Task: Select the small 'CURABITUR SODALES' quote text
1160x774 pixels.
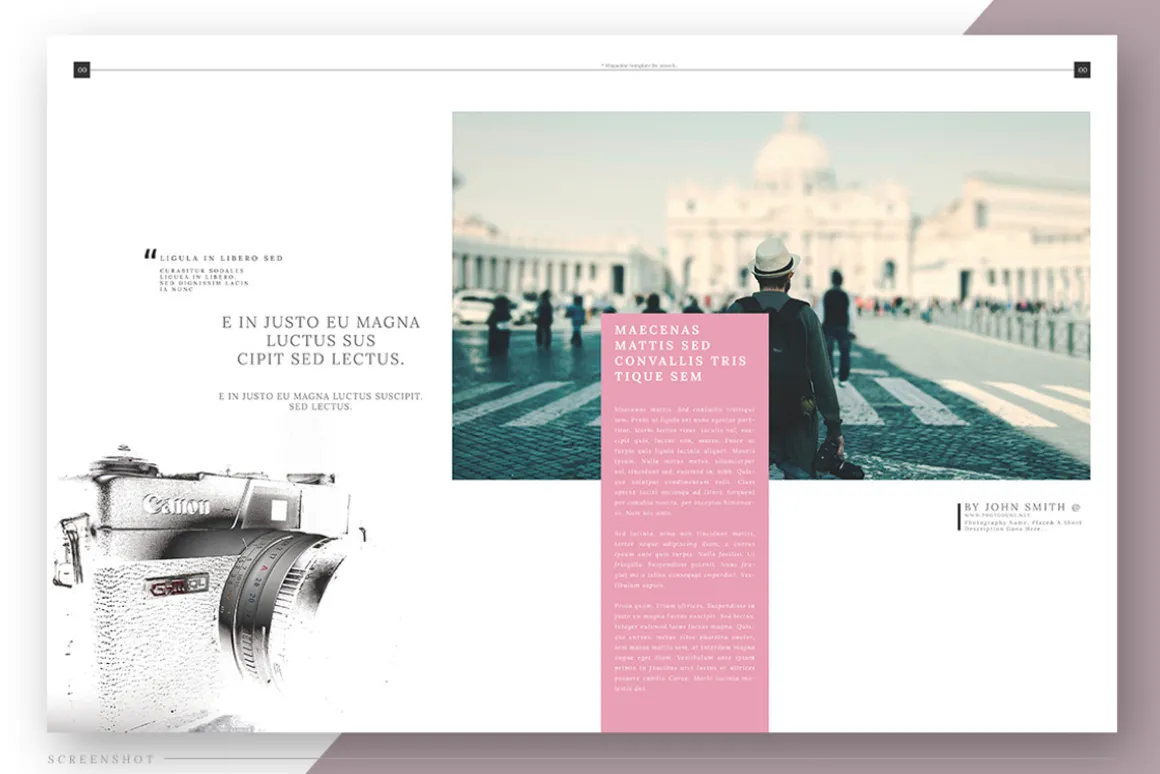Action: click(x=204, y=280)
